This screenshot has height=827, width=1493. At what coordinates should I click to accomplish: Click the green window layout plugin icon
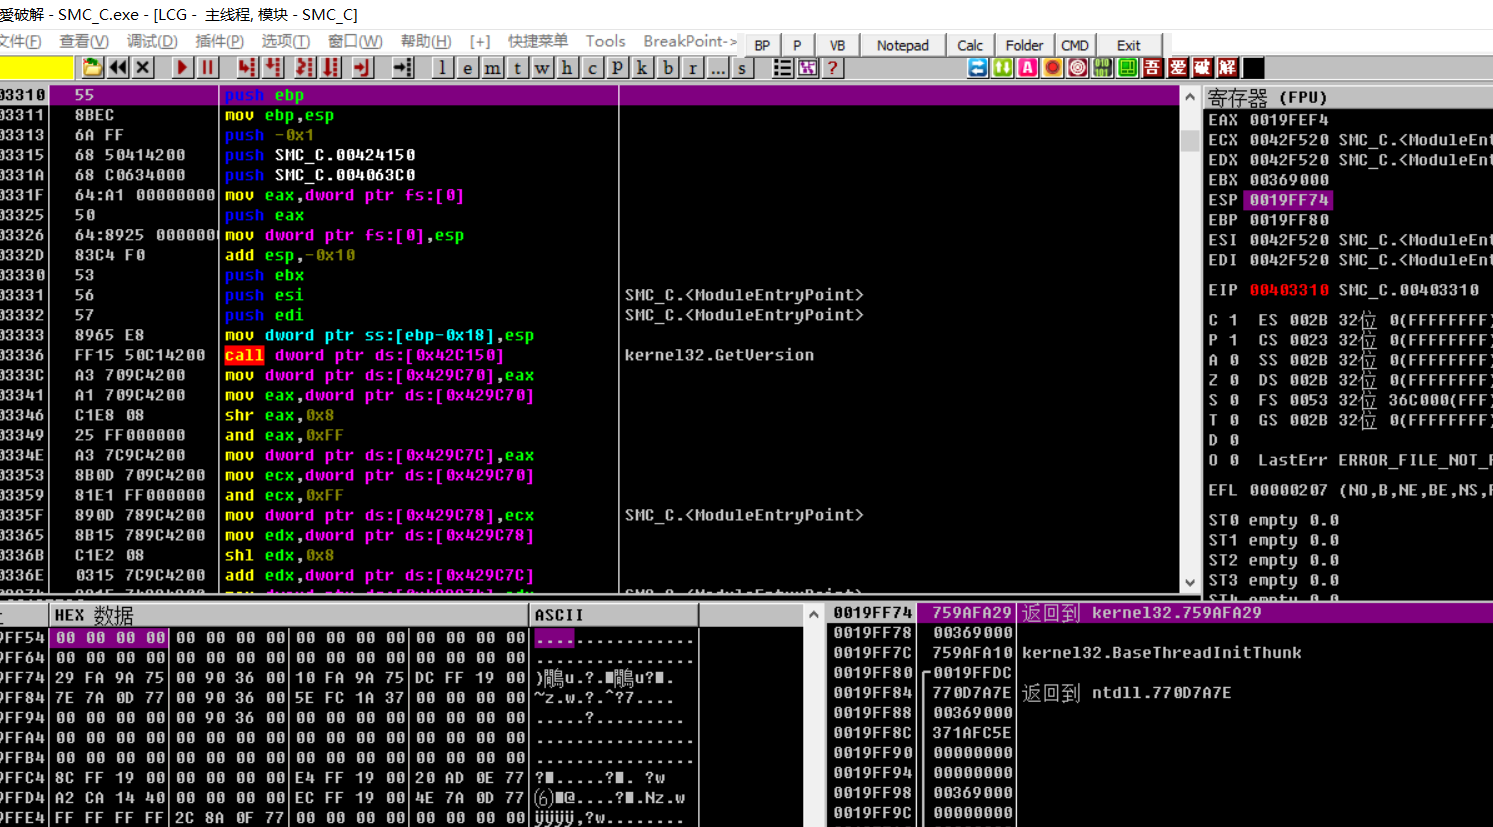[x=1128, y=68]
